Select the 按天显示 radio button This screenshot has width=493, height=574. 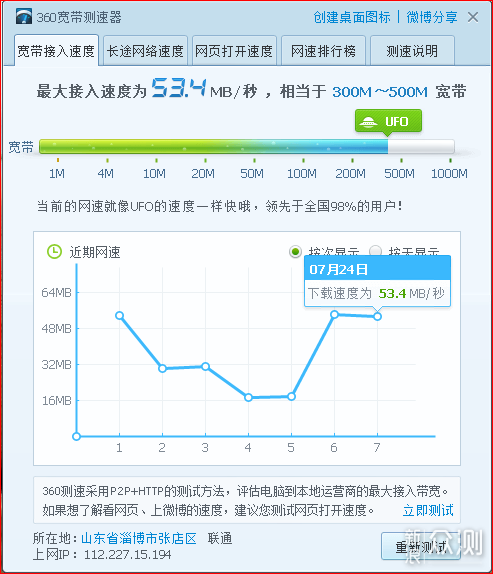point(376,251)
